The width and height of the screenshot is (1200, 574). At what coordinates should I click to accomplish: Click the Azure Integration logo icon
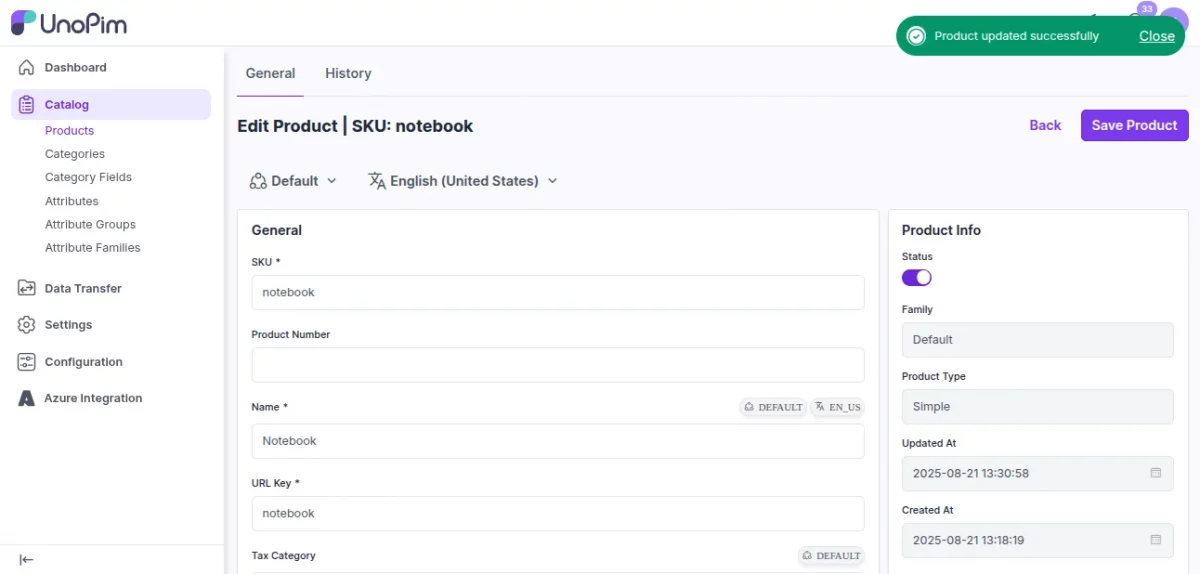pos(27,398)
